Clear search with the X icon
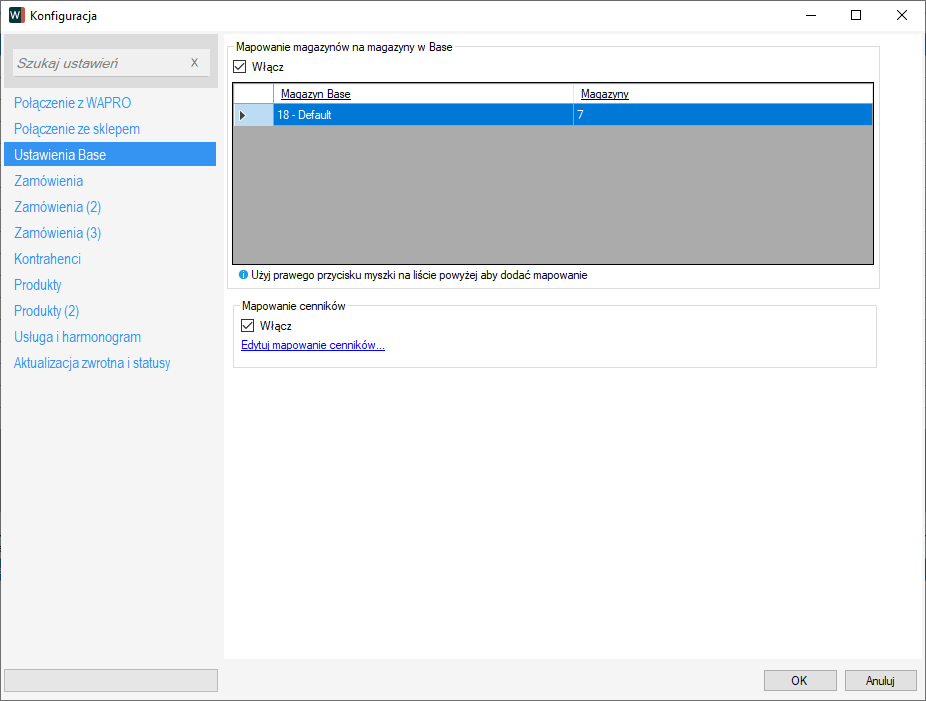 point(194,62)
